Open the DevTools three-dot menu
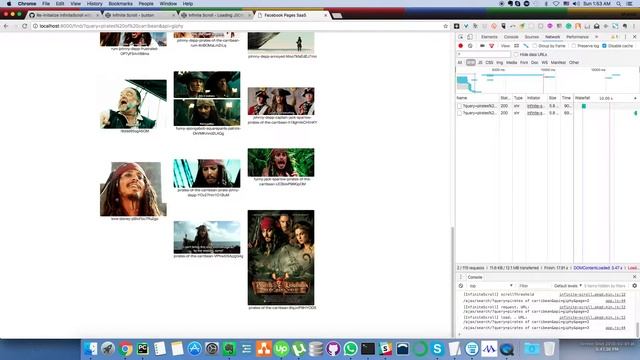The image size is (640, 360). click(x=625, y=37)
